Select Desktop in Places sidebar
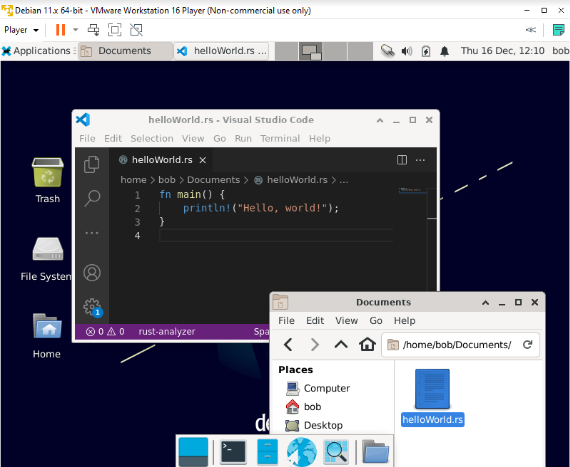This screenshot has width=570, height=467. (323, 425)
